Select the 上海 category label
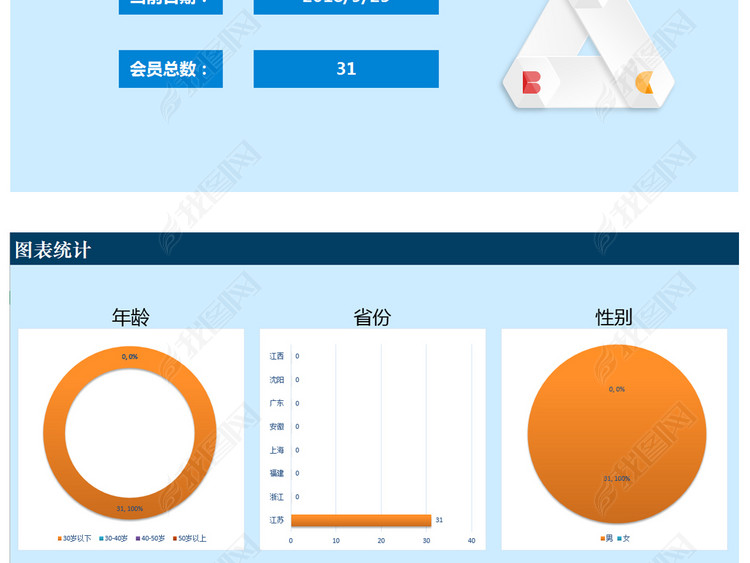The image size is (750, 563). point(276,450)
